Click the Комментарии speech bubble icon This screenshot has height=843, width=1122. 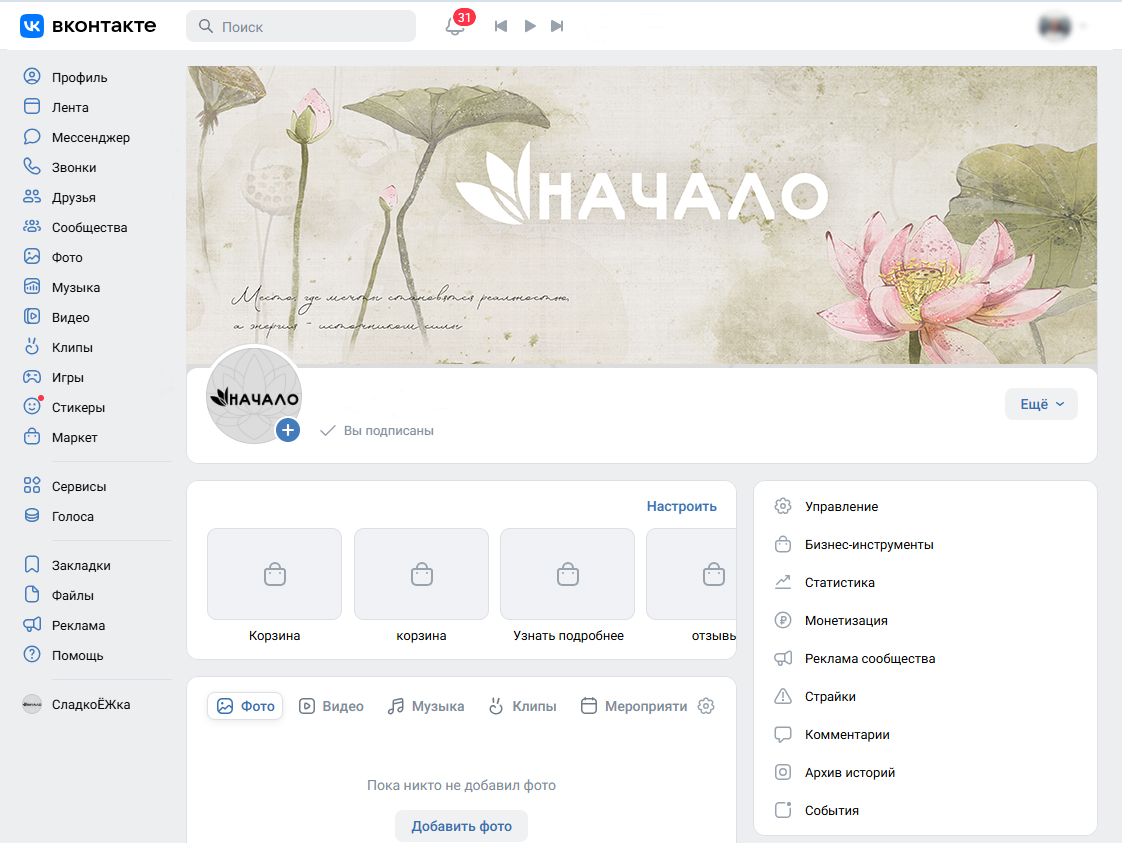[x=783, y=734]
